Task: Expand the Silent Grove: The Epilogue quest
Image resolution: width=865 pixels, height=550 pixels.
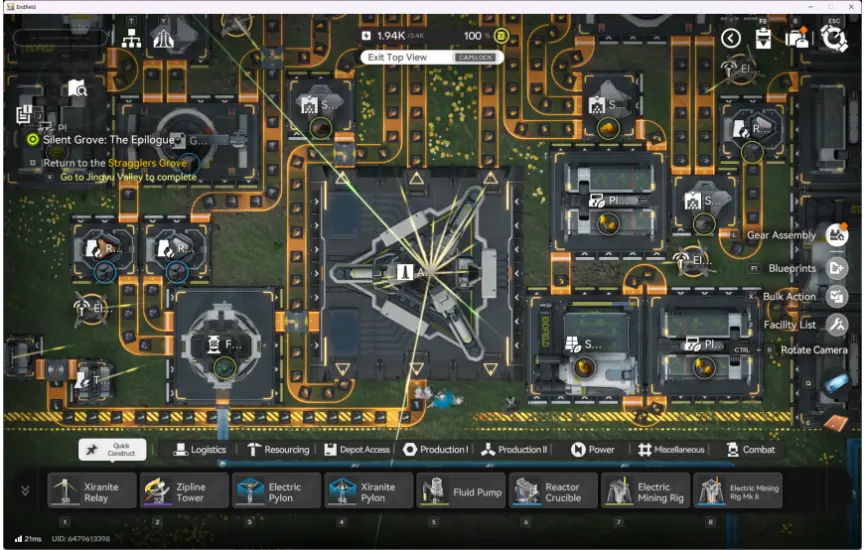Action: [x=101, y=140]
